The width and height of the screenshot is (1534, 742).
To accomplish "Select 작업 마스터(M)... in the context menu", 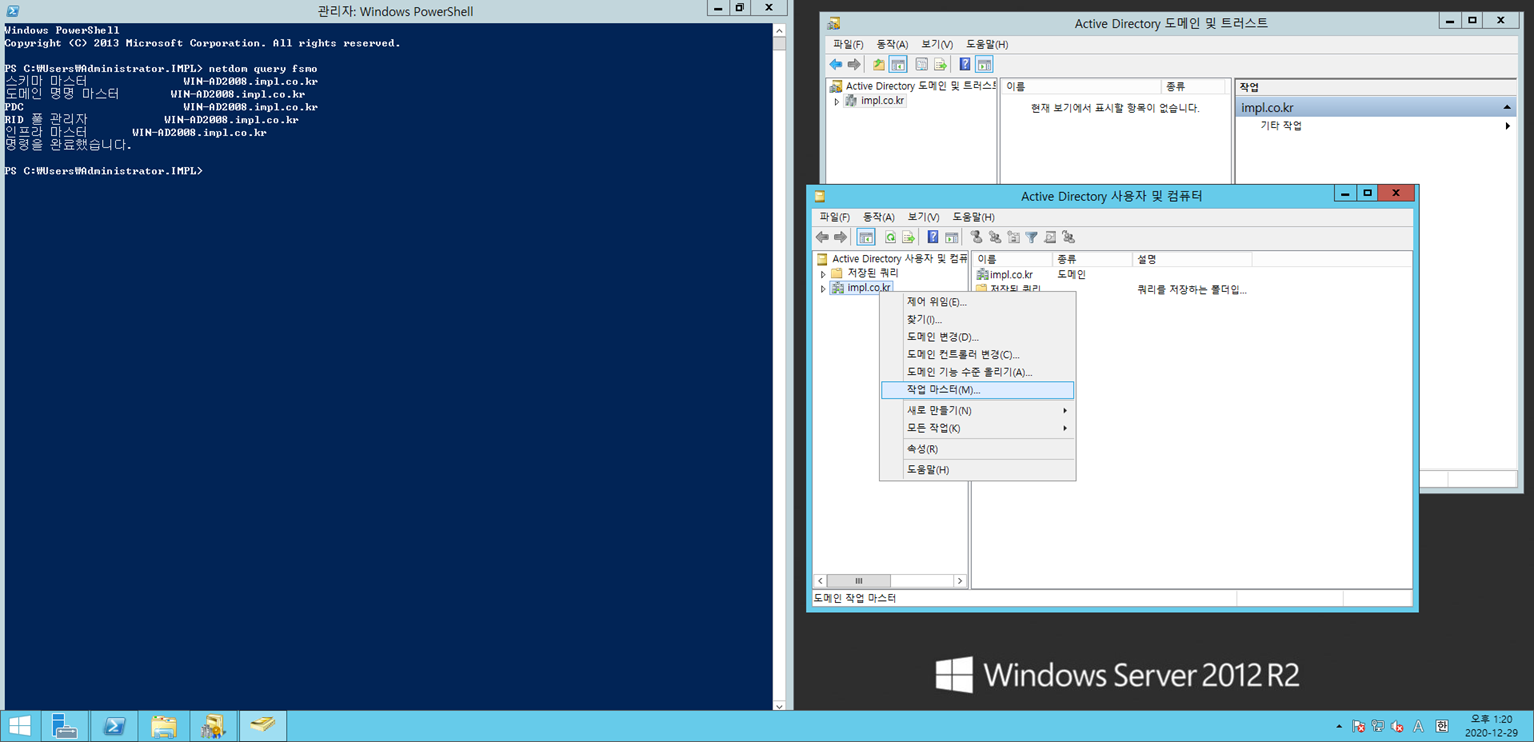I will (x=977, y=390).
